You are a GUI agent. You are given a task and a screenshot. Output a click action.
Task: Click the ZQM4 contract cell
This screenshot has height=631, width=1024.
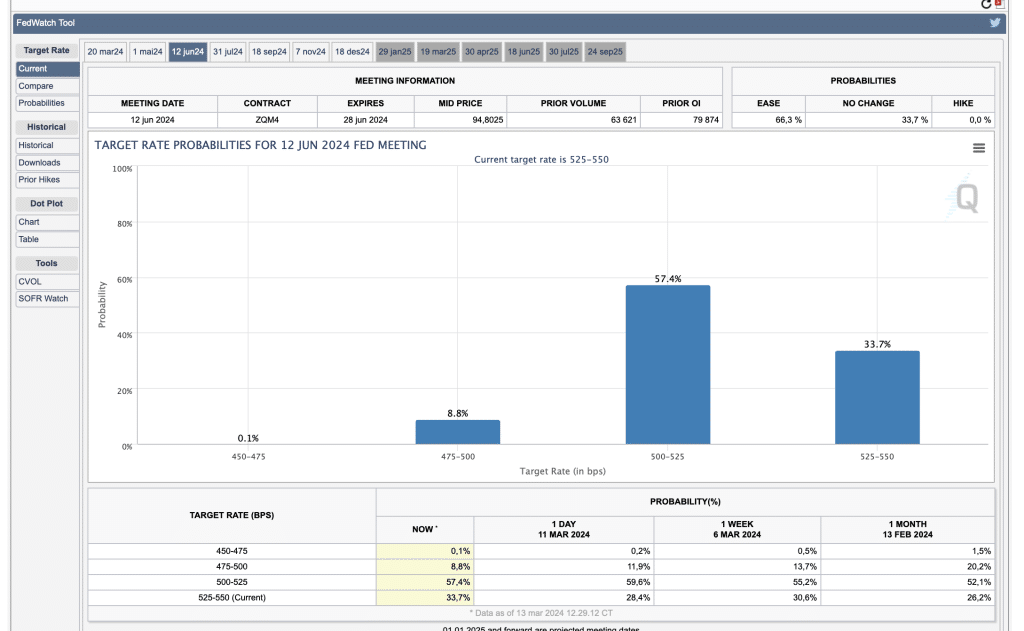pyautogui.click(x=267, y=120)
